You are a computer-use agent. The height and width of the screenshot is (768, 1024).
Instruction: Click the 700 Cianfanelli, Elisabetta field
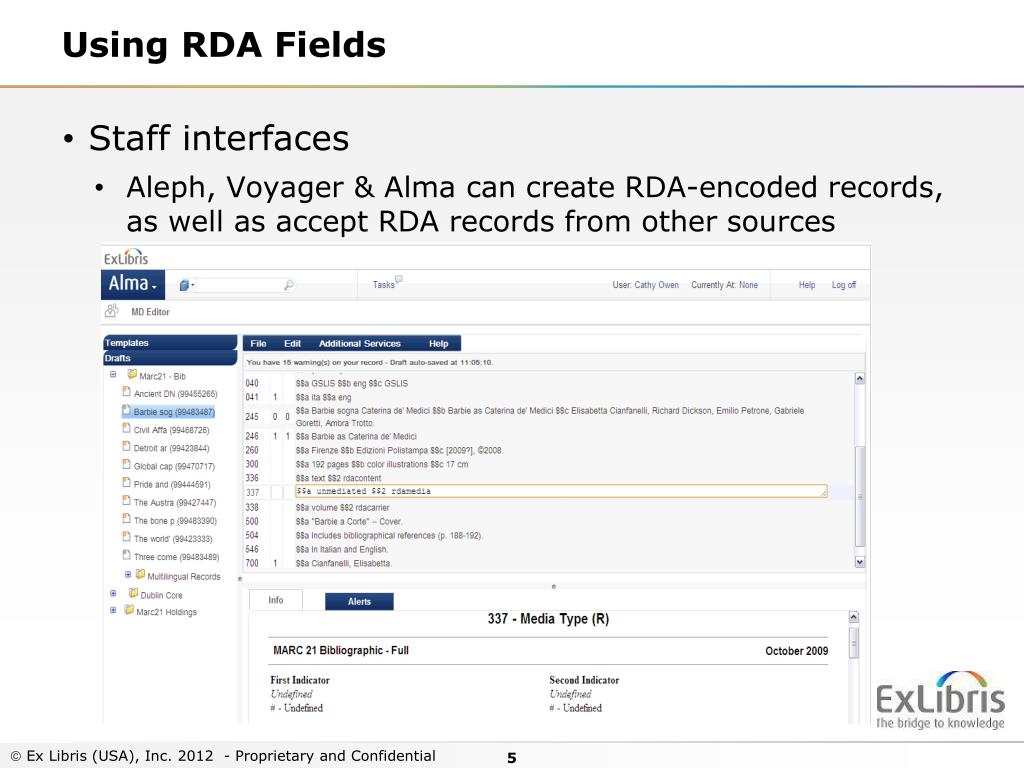[x=344, y=563]
